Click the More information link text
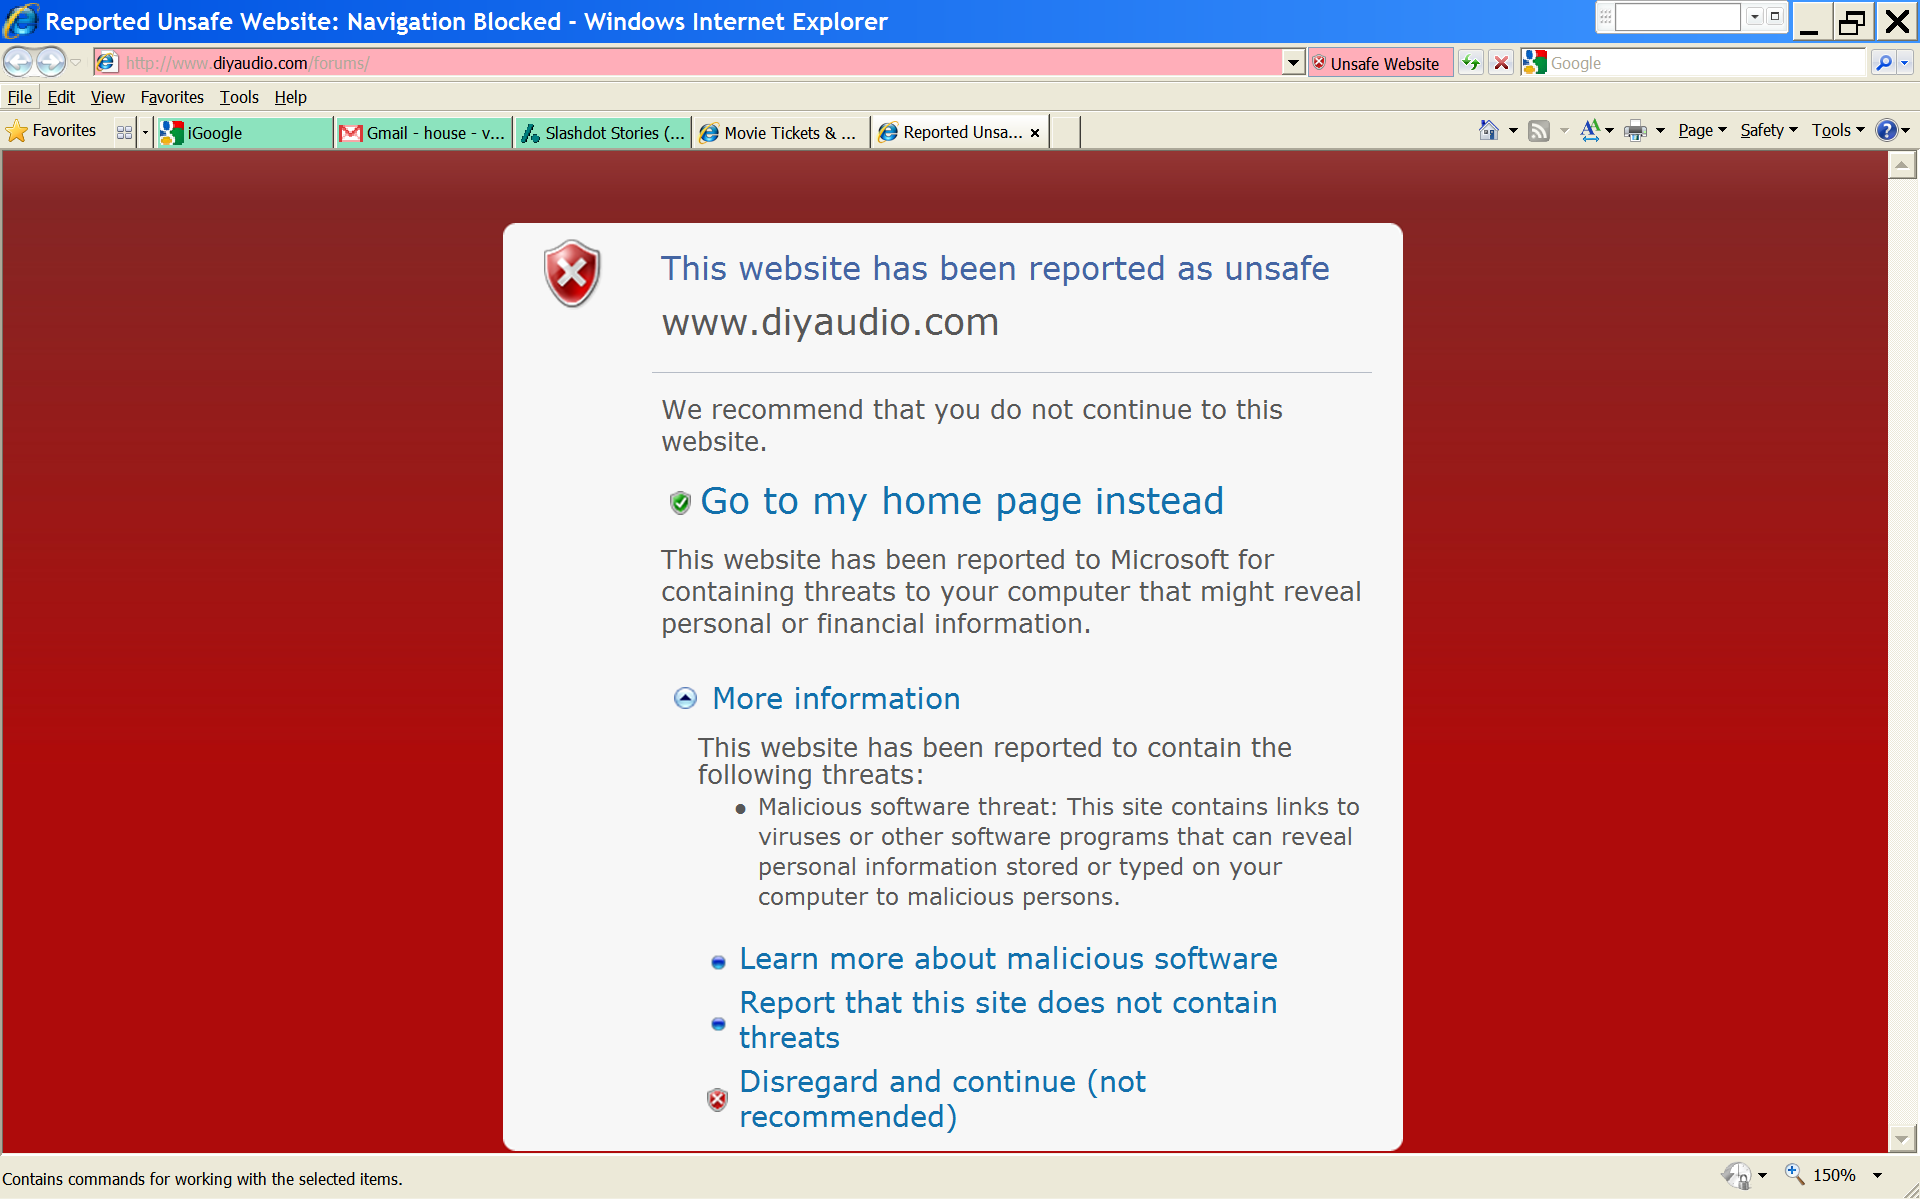The height and width of the screenshot is (1200, 1920). click(836, 698)
